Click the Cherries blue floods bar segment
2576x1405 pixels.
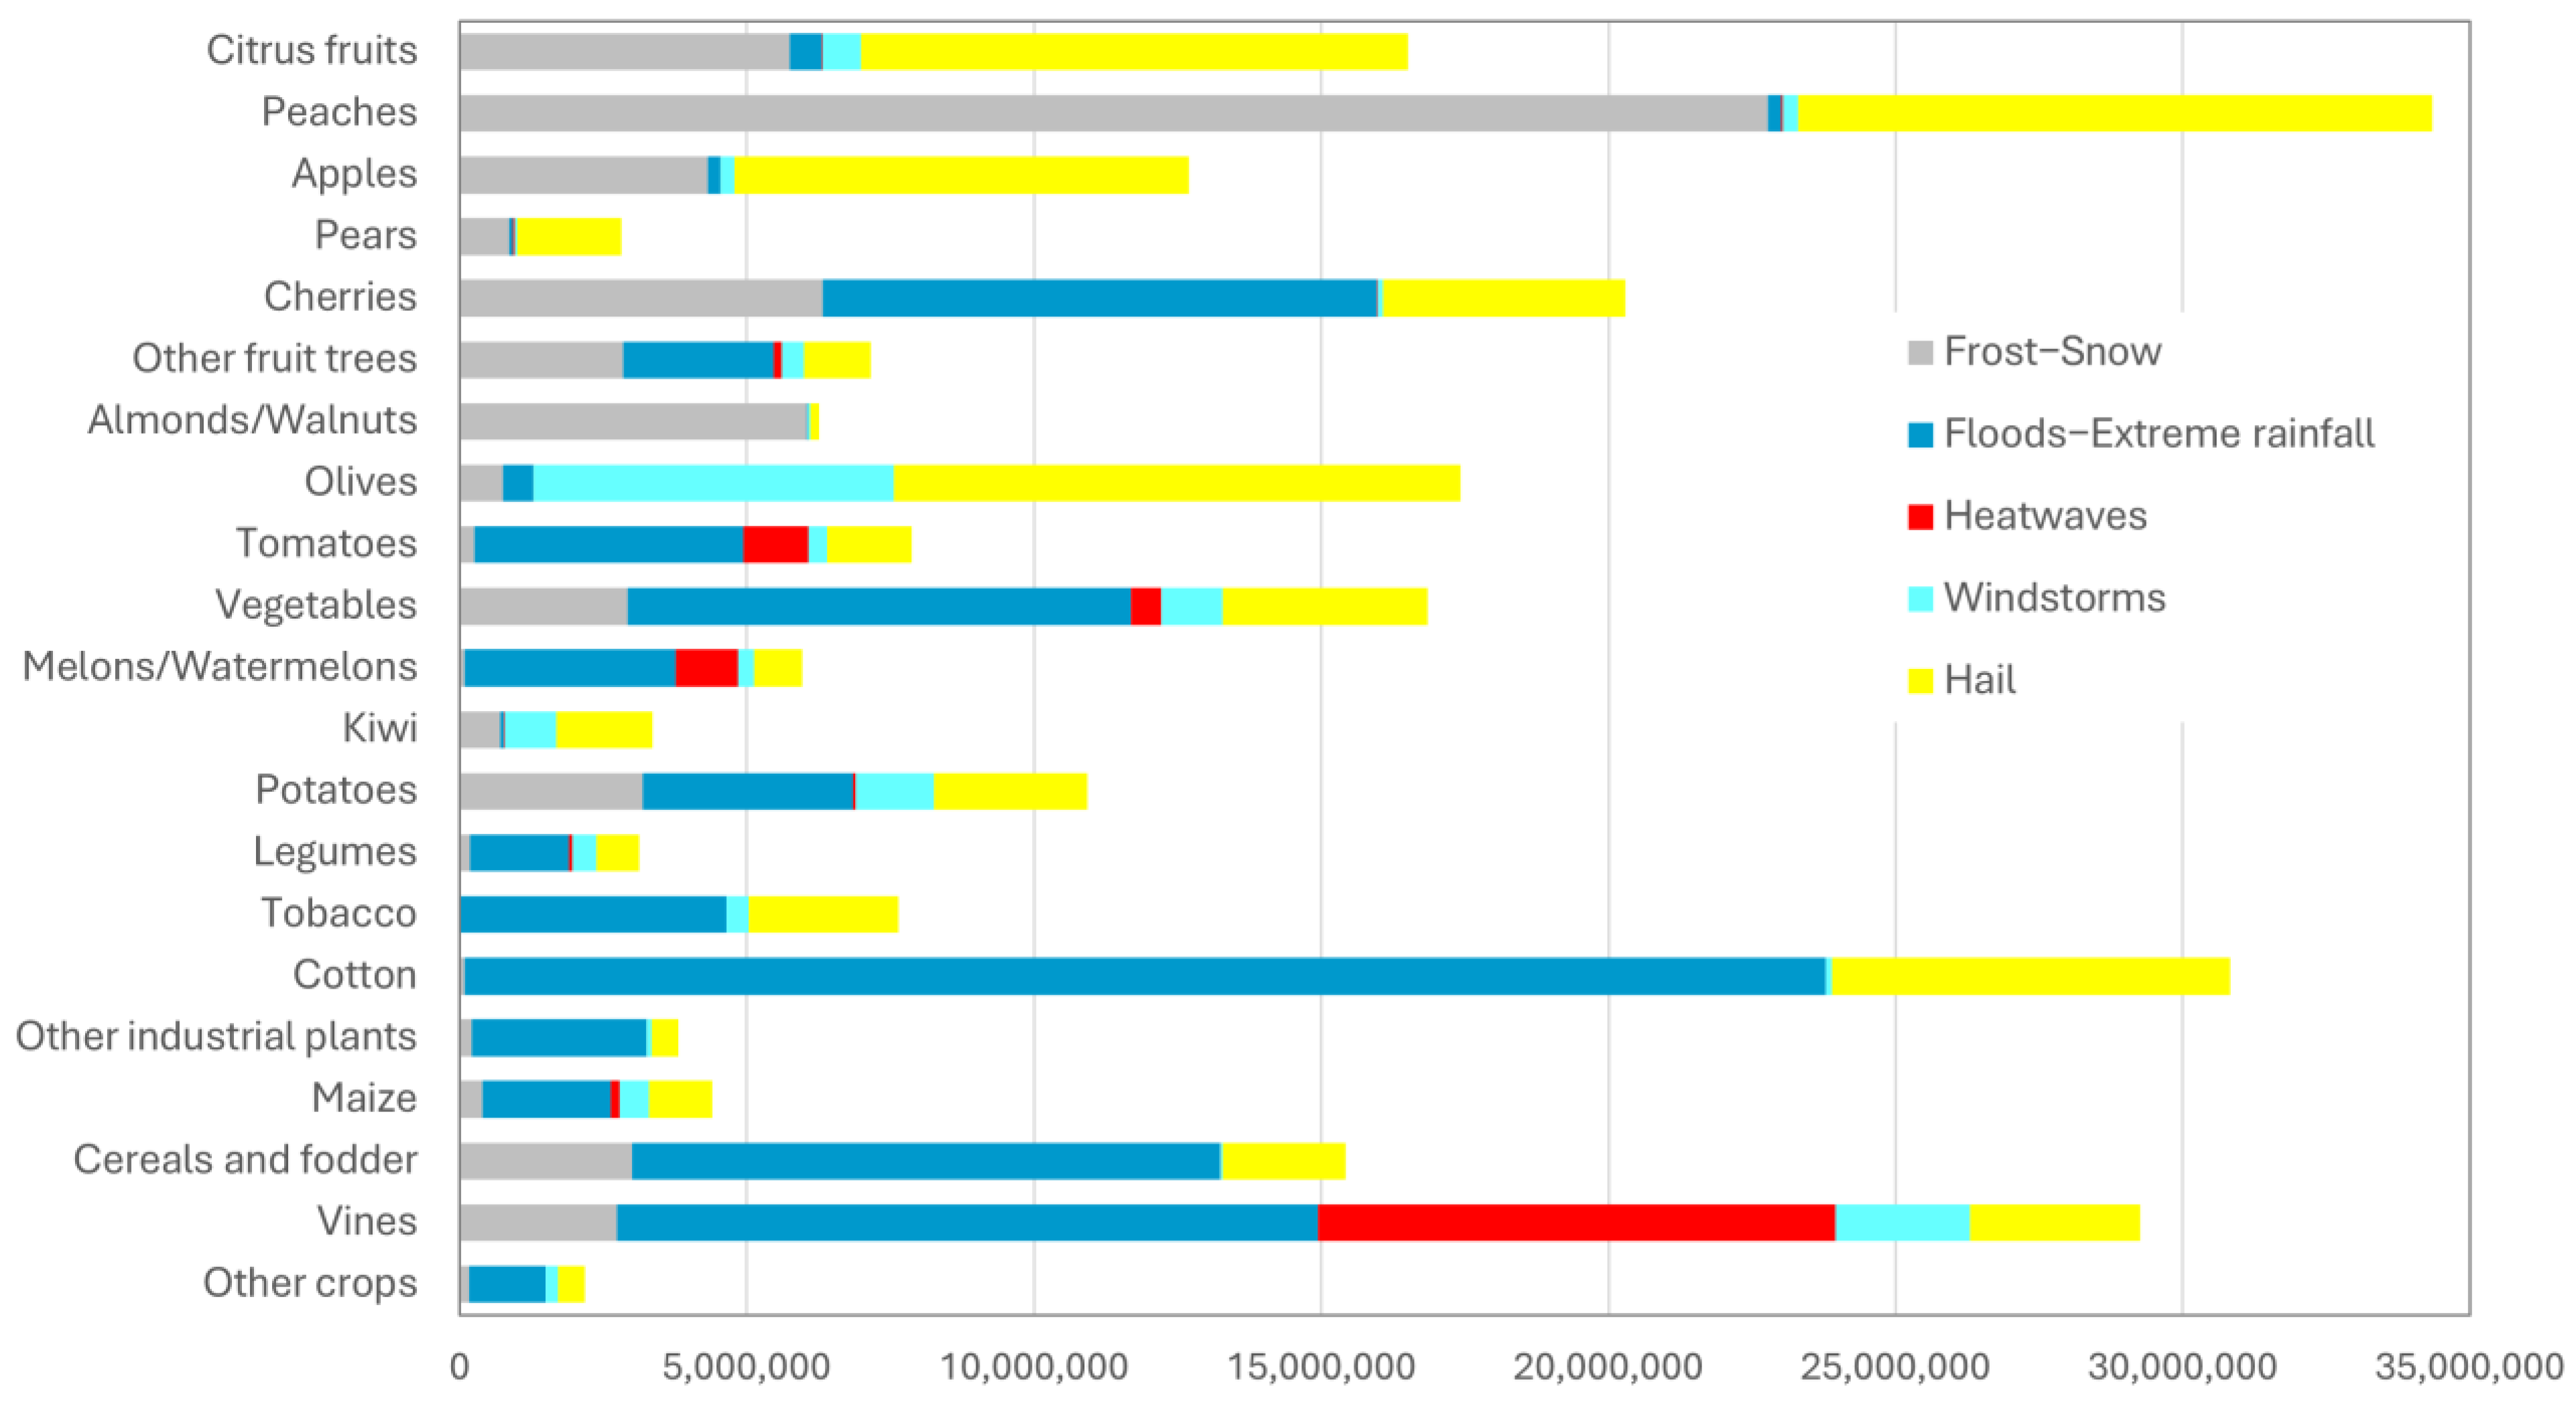[1099, 298]
